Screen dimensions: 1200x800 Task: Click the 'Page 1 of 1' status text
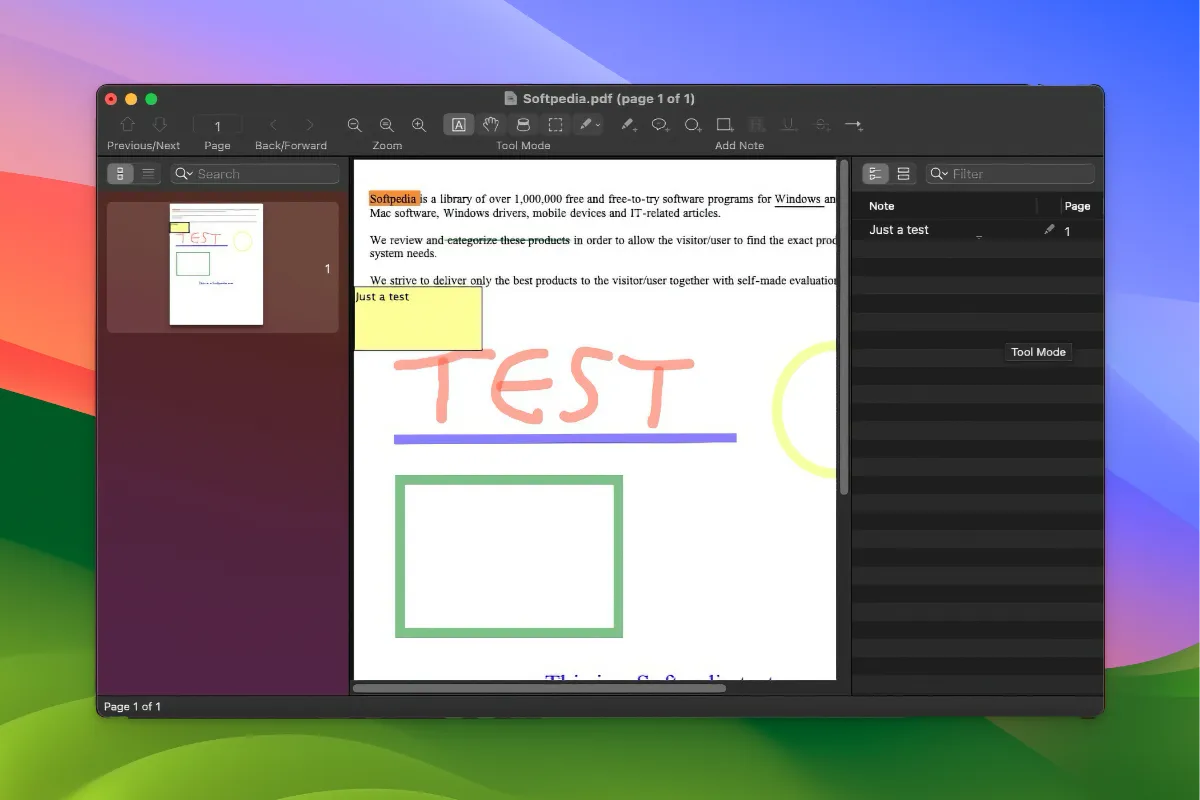click(x=133, y=707)
